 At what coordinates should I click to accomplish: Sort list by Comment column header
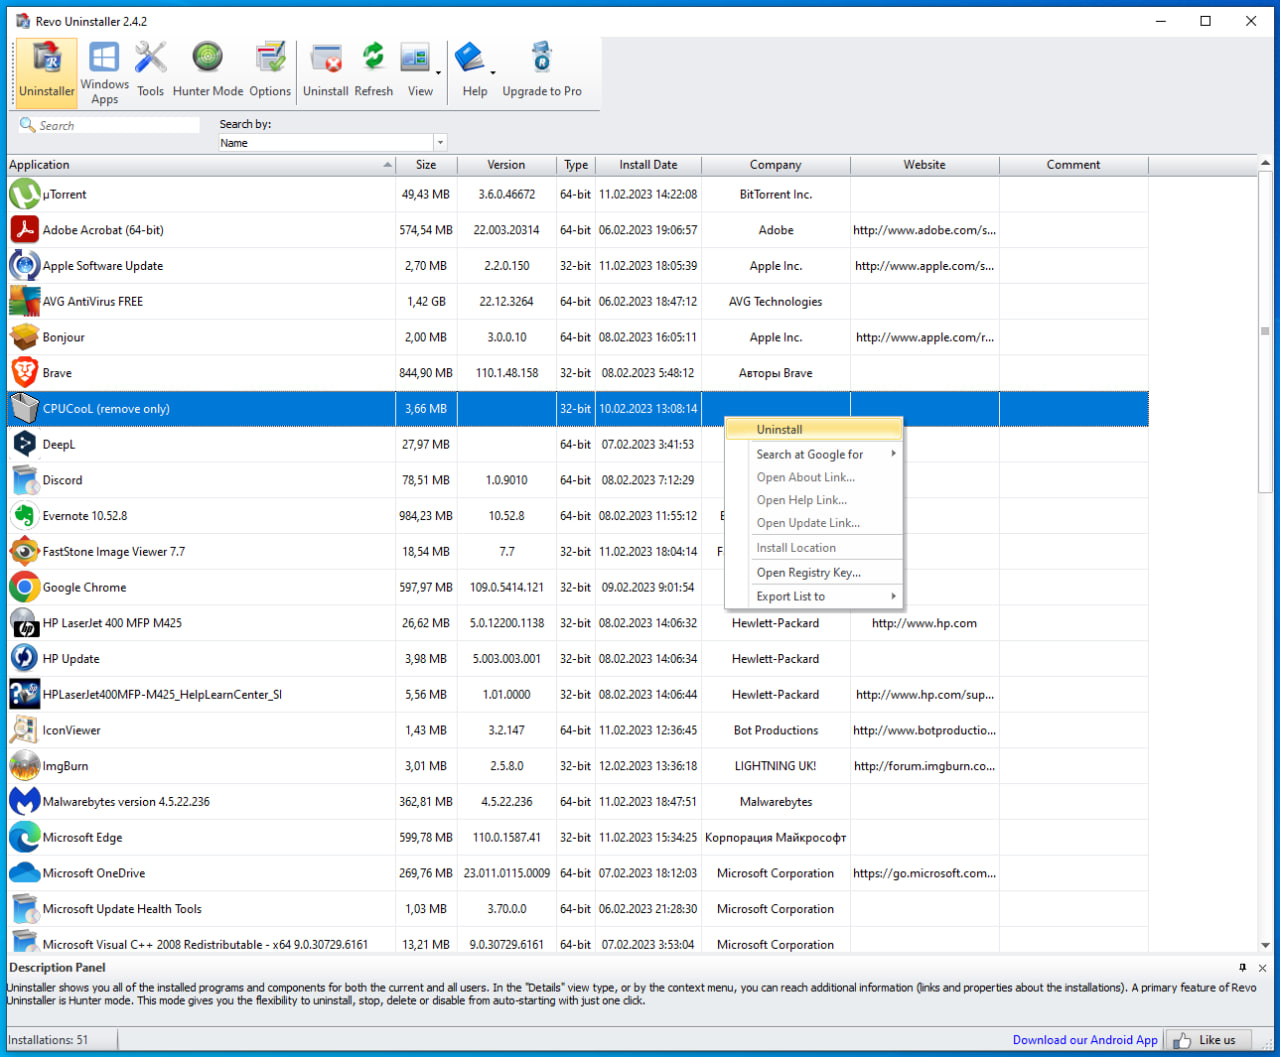(x=1074, y=165)
